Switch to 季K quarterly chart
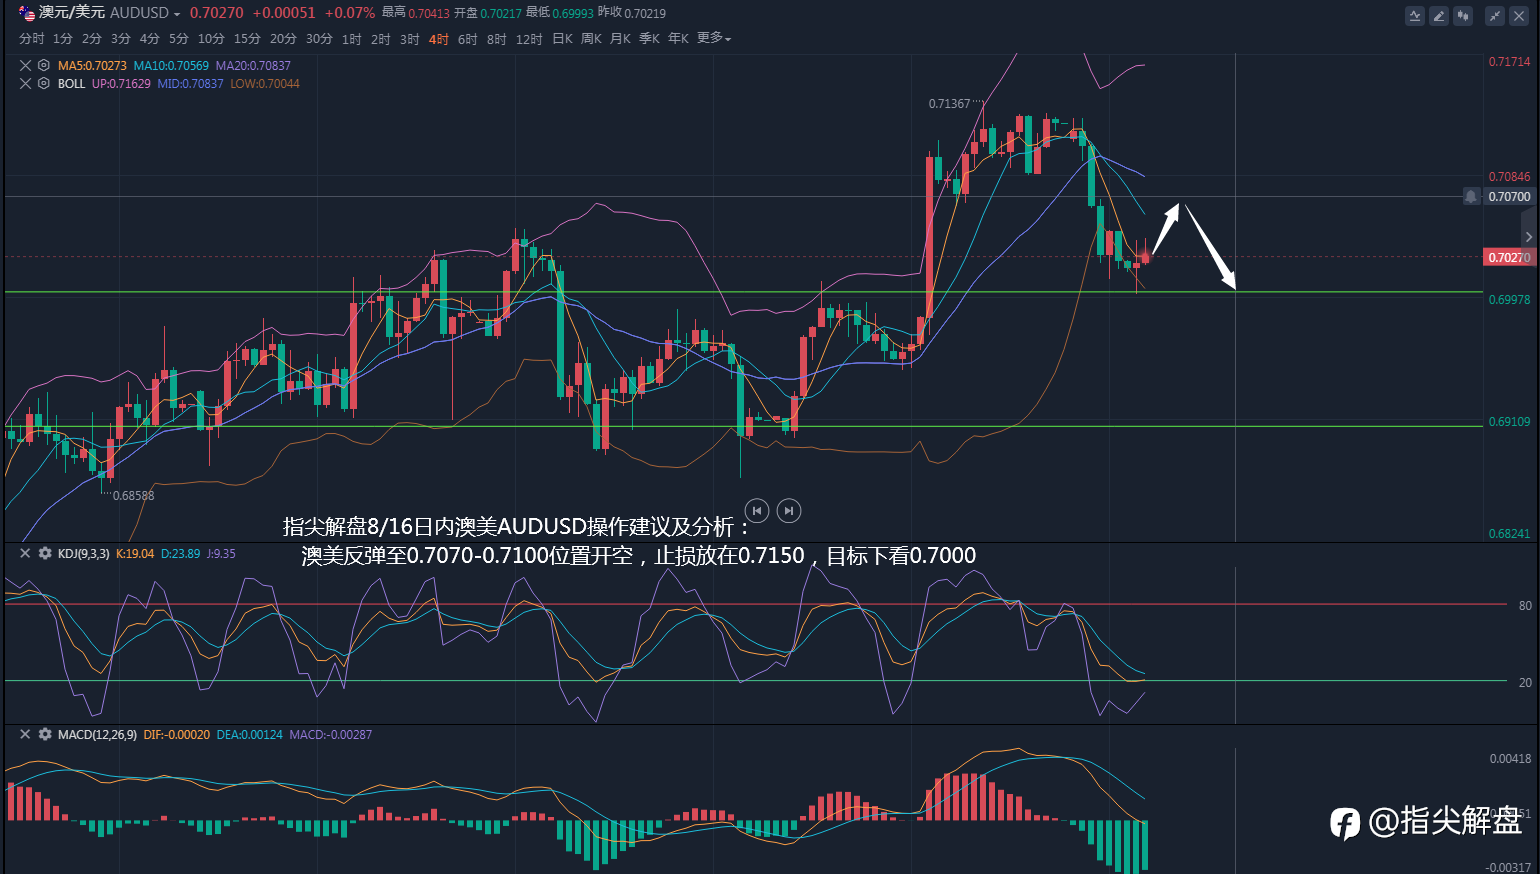Screen dimensions: 1540x874 pyautogui.click(x=650, y=38)
